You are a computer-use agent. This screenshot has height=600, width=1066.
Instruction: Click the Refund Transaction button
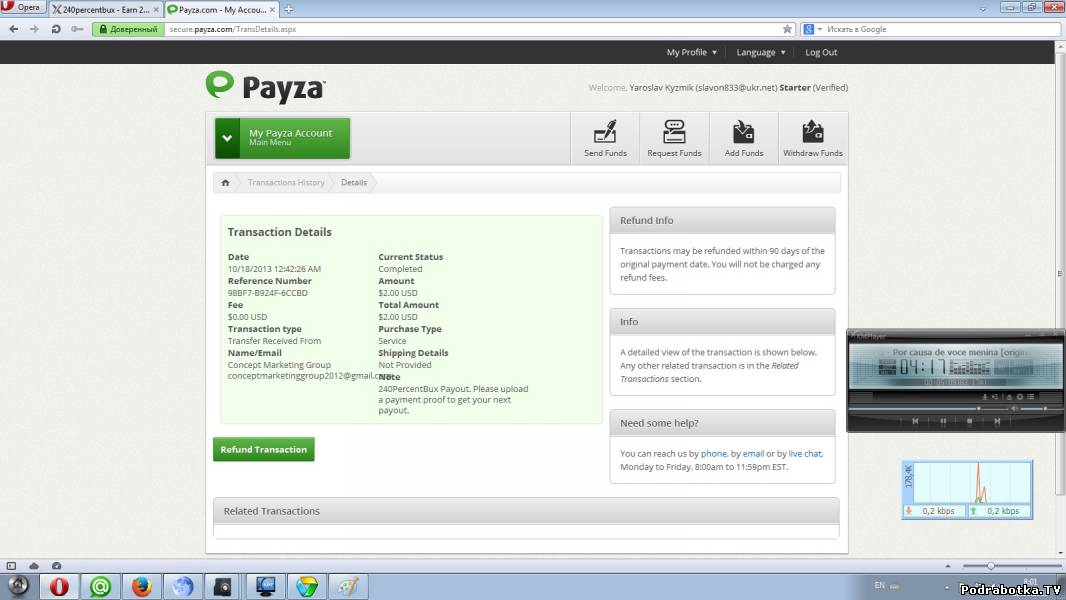[264, 450]
